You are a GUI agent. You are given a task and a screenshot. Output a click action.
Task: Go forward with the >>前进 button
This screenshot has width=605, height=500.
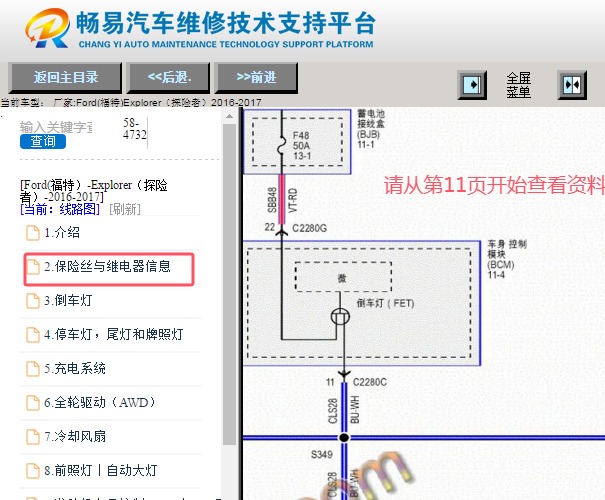256,78
